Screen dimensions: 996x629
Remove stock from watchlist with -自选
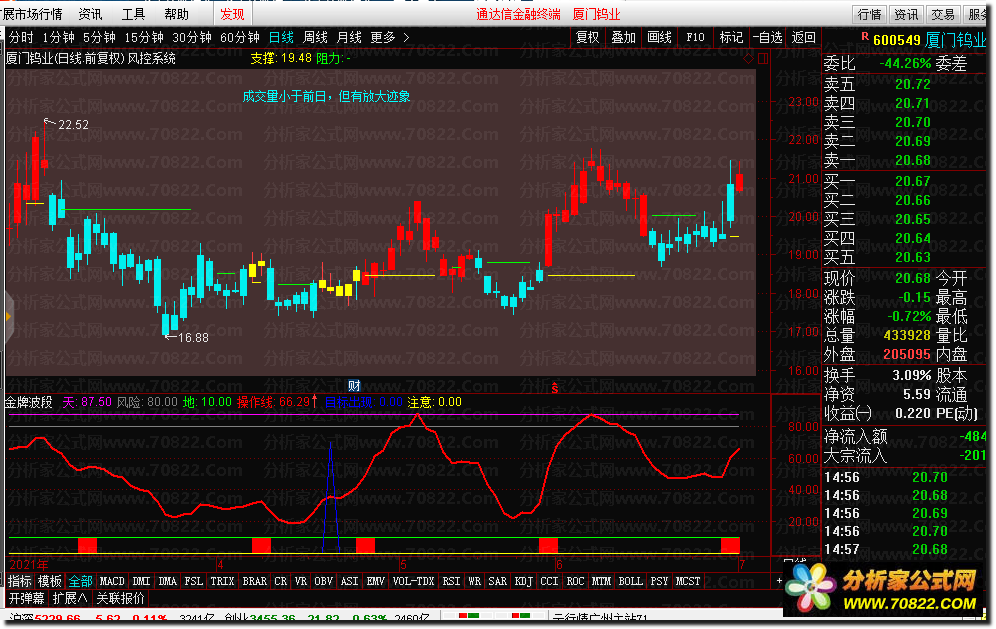(767, 37)
